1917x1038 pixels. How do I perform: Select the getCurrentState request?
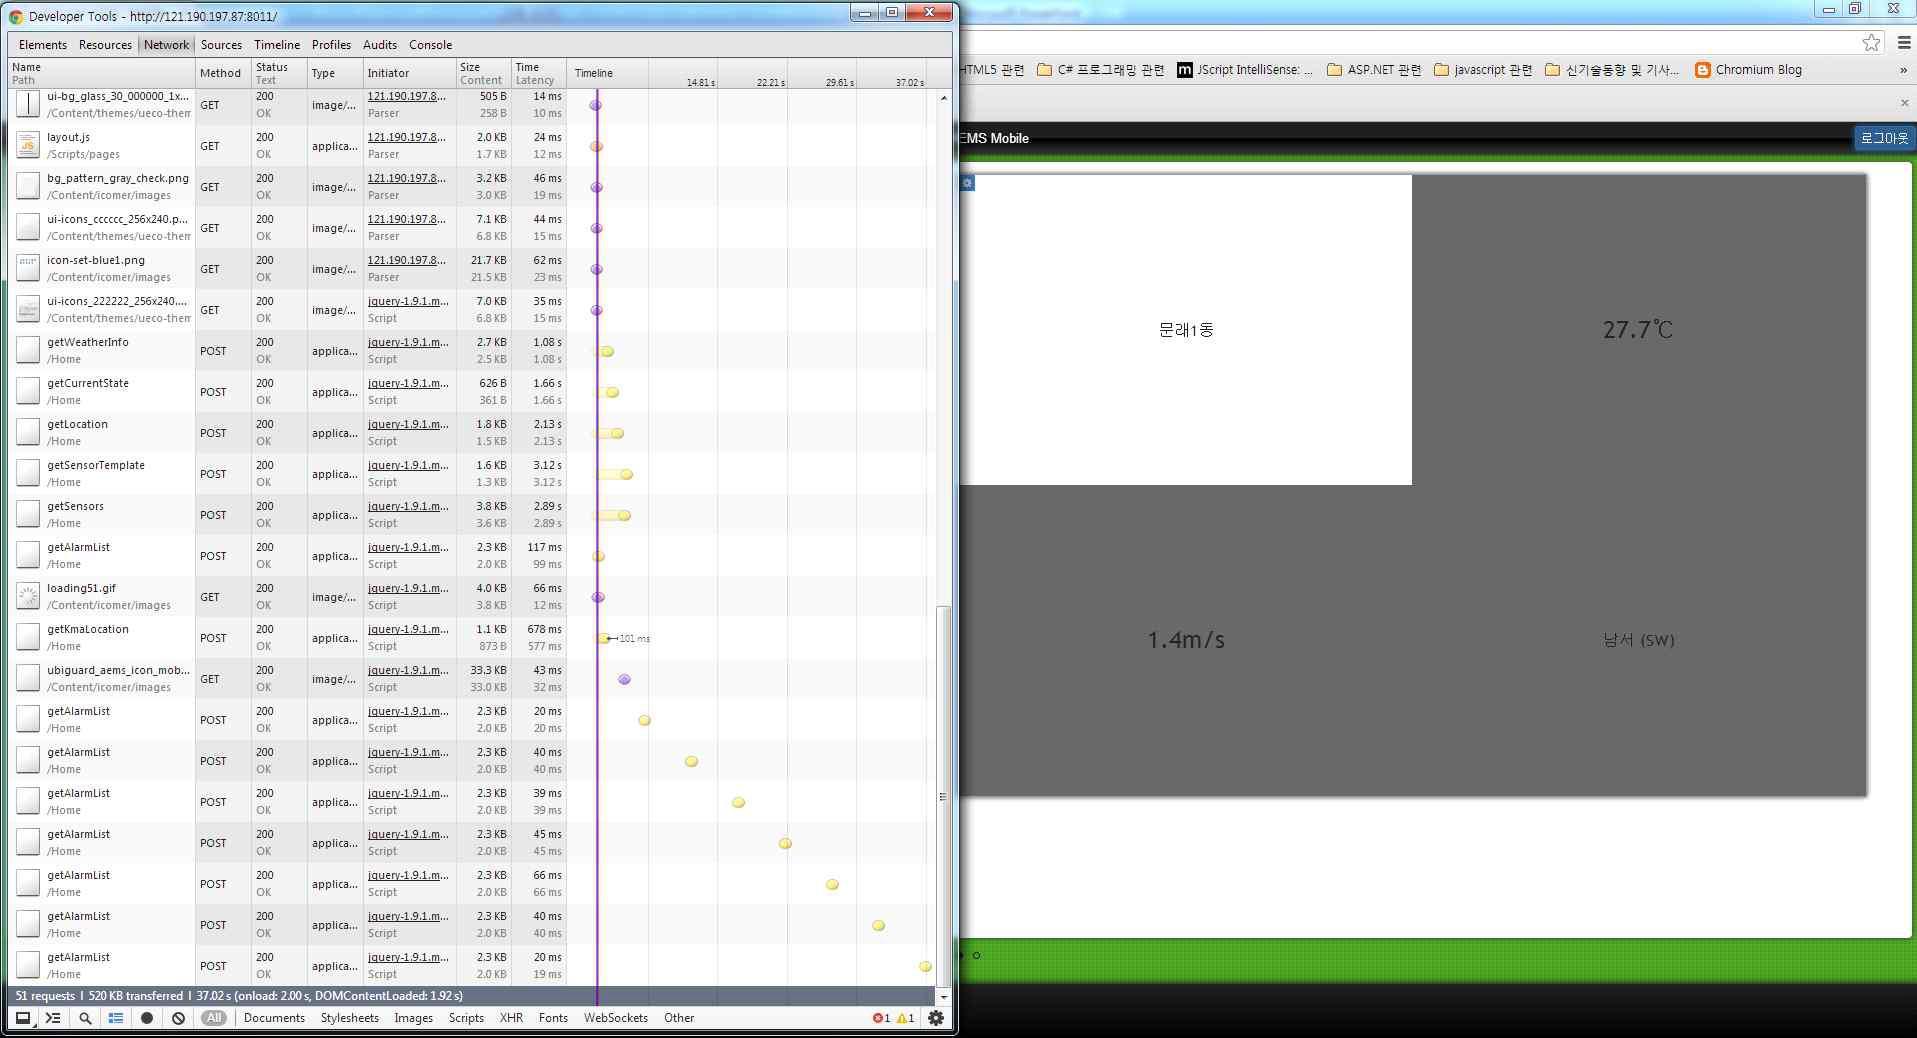click(x=472, y=392)
